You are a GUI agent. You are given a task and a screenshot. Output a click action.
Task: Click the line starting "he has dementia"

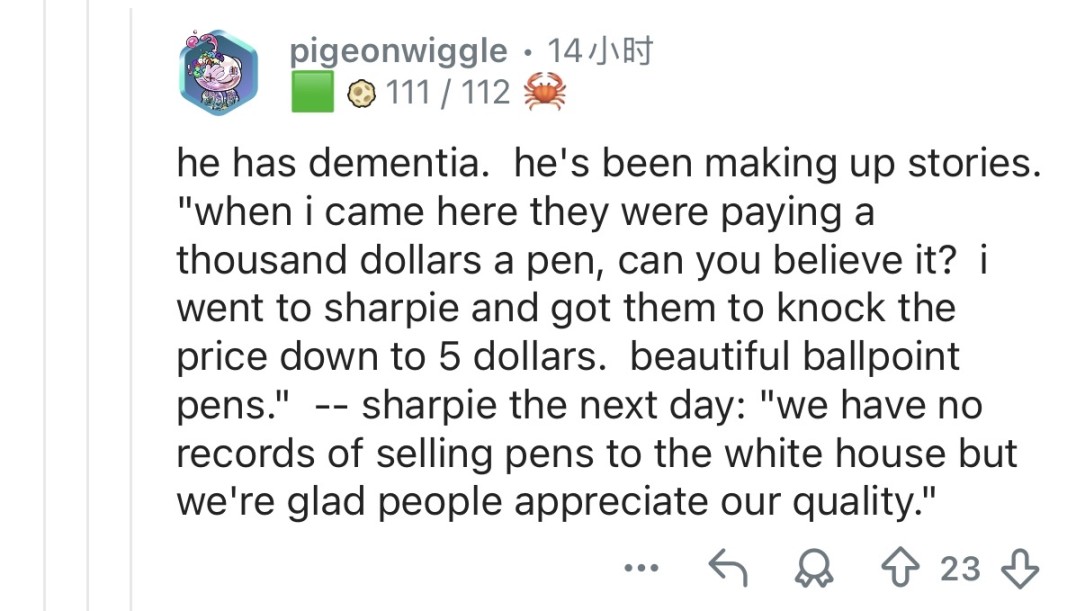(607, 165)
